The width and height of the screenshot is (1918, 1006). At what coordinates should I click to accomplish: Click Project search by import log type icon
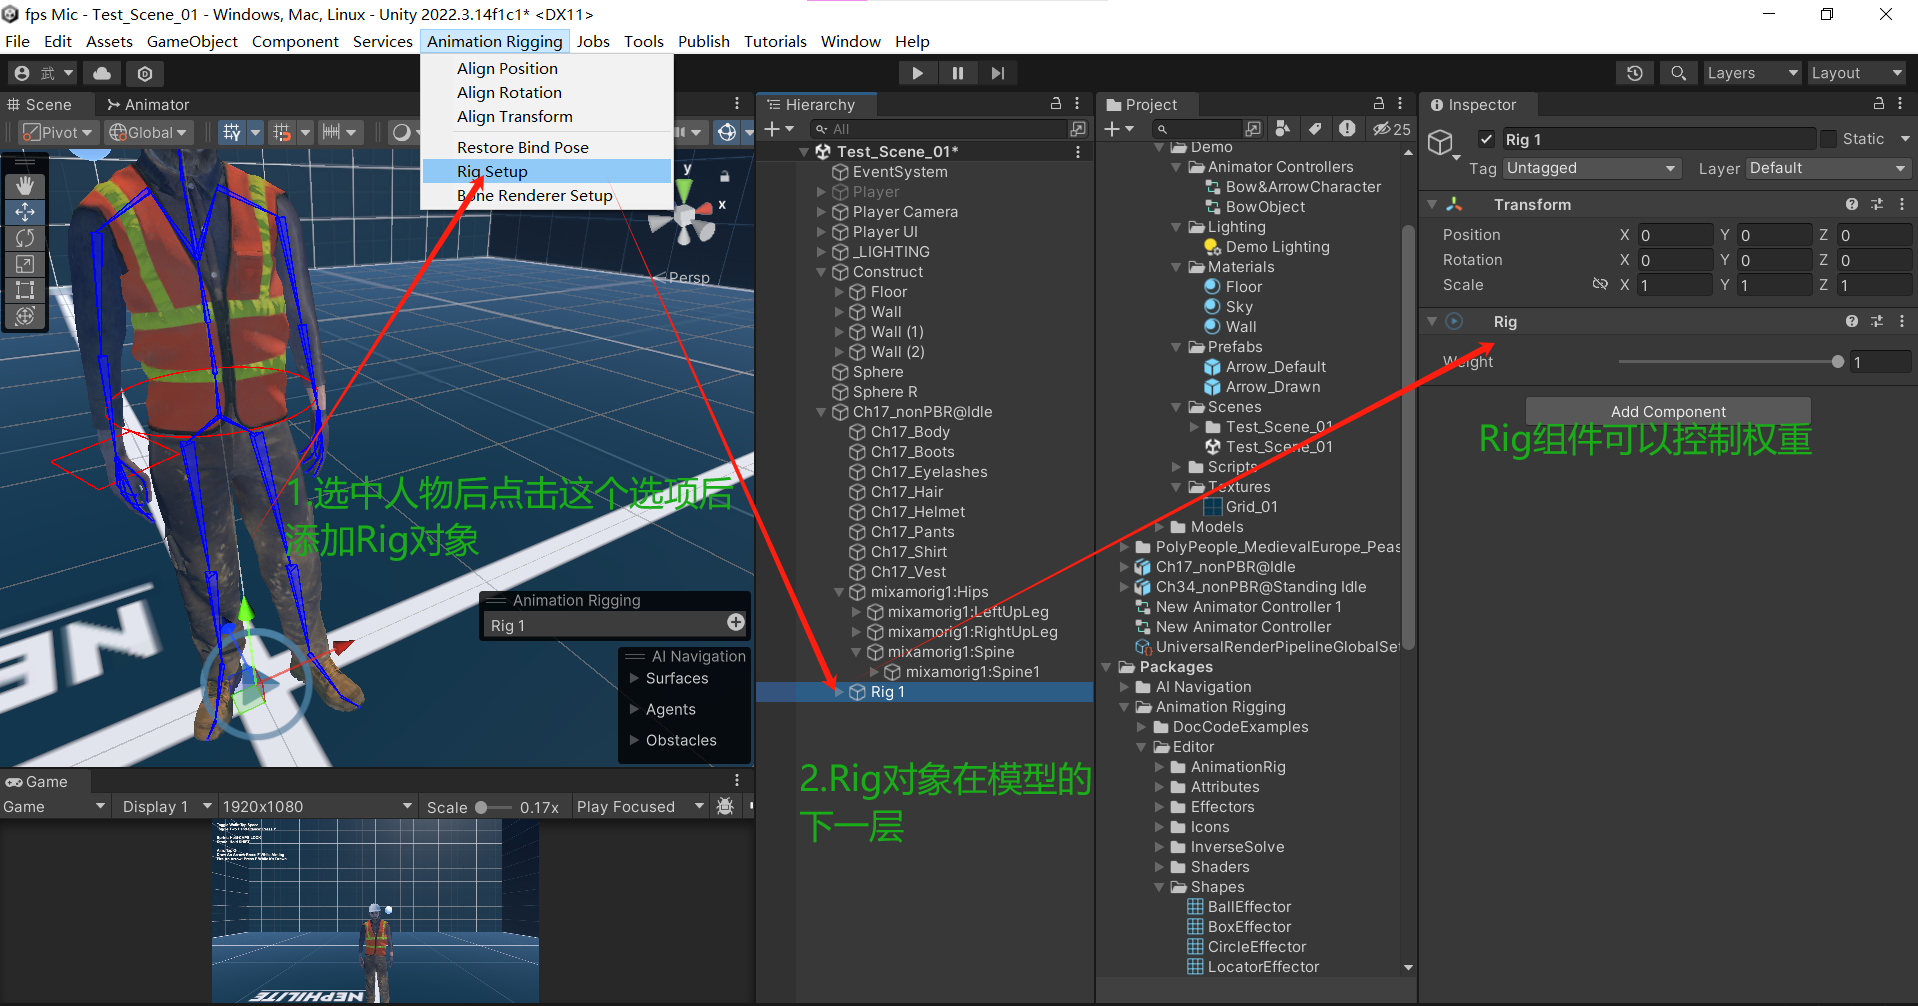(x=1348, y=129)
